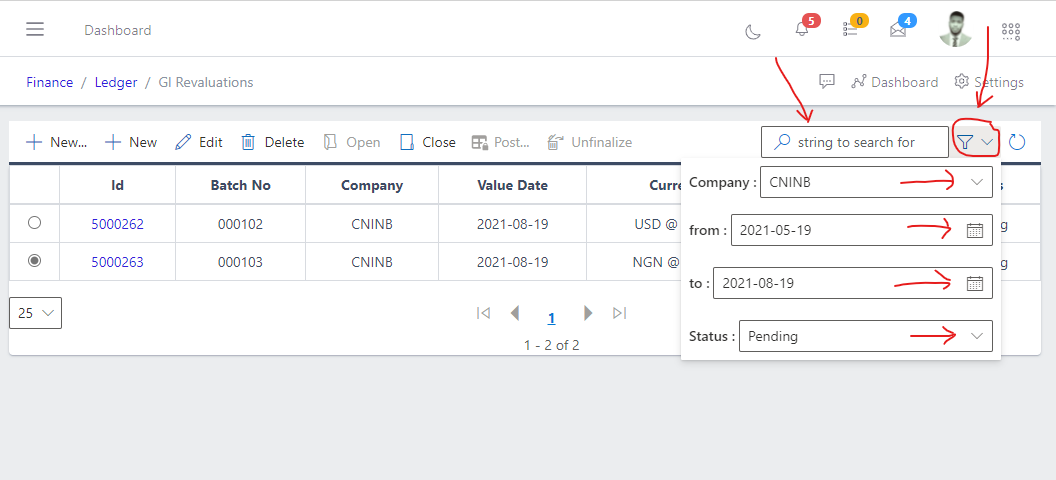Click the Dashboard title in header

click(118, 30)
